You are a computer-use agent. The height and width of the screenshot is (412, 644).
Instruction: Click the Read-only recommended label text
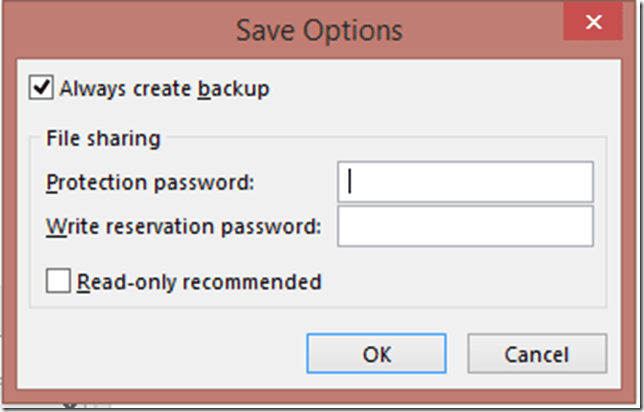(x=199, y=282)
